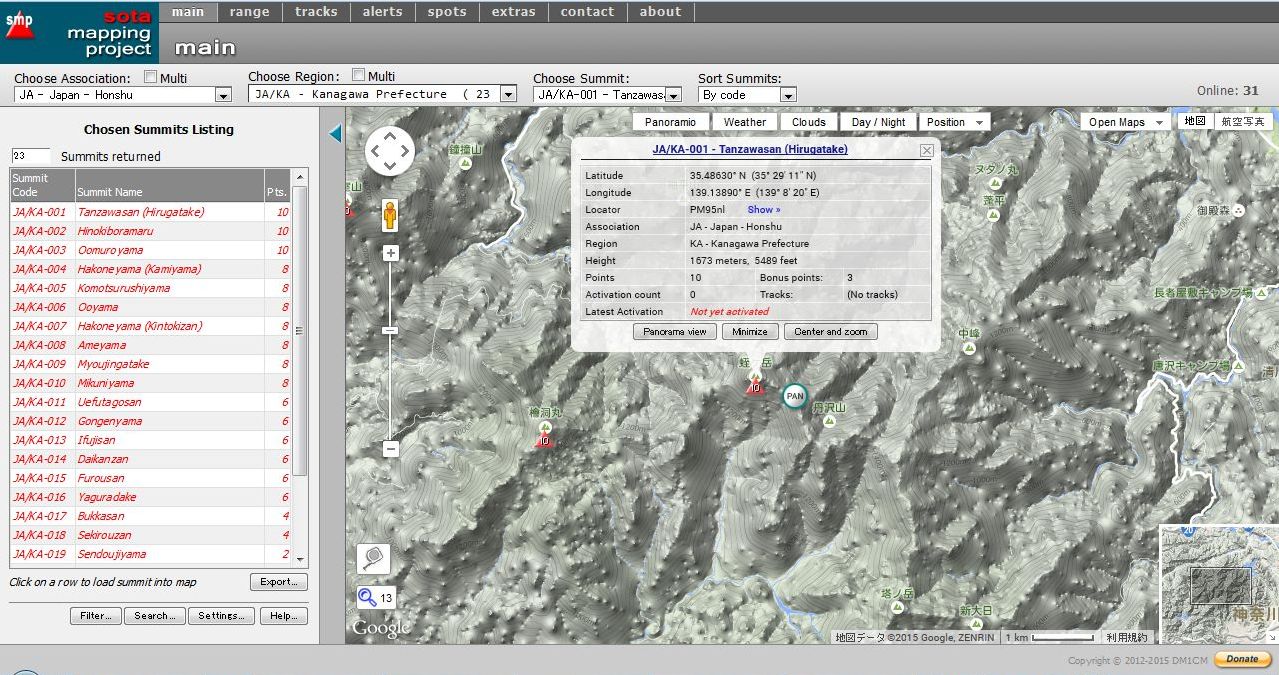Screen dimensions: 1279x675
Task: Click the 鐘撞山 green peak icon
Action: pyautogui.click(x=466, y=164)
